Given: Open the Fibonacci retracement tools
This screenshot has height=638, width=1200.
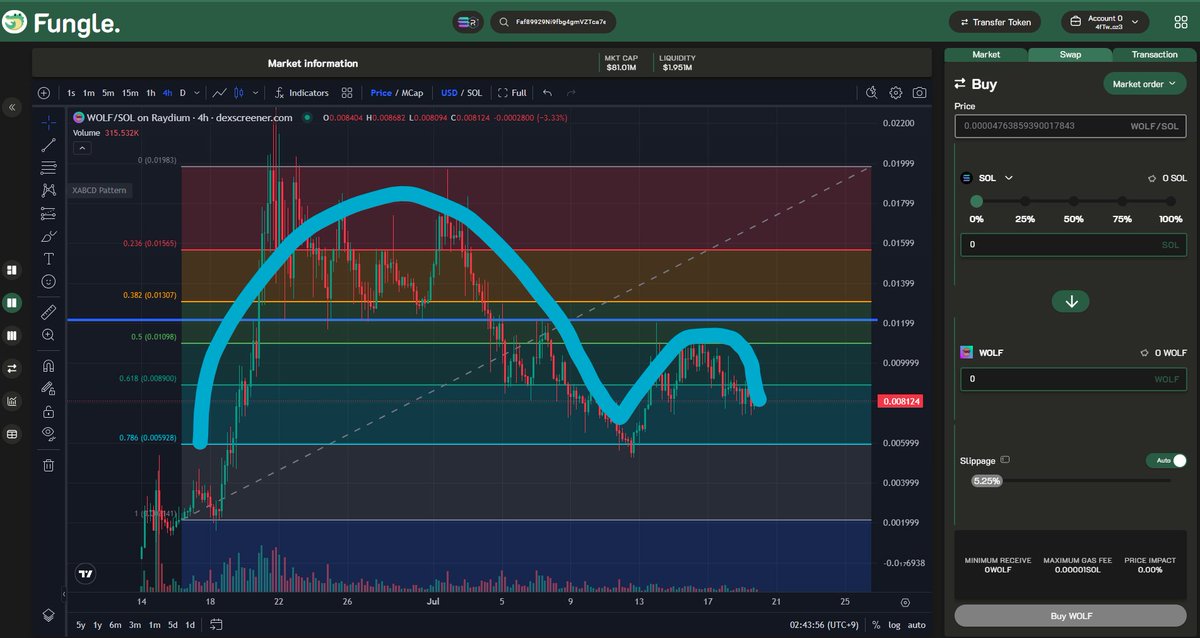Looking at the screenshot, I should 48,167.
